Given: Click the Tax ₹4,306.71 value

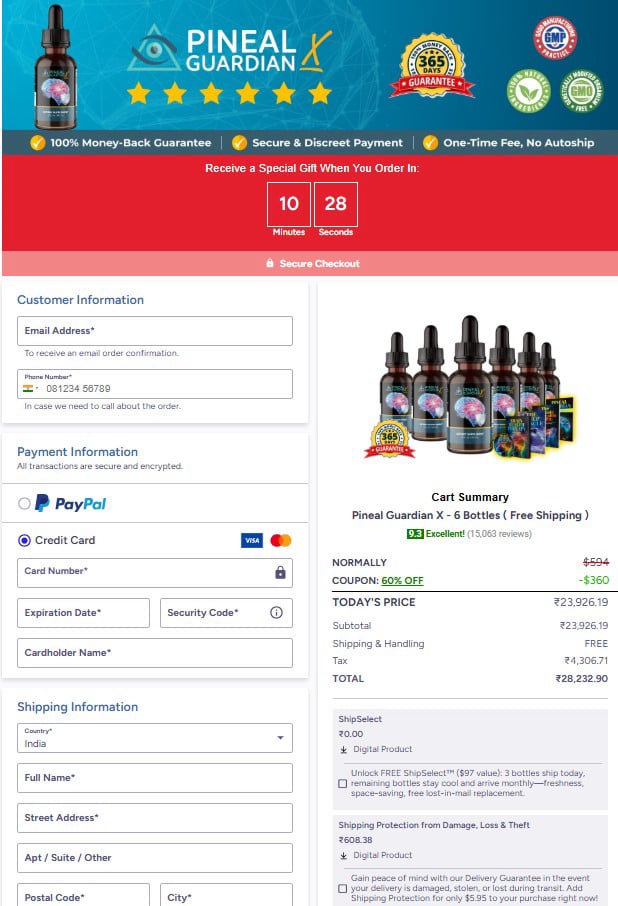Looking at the screenshot, I should 586,660.
